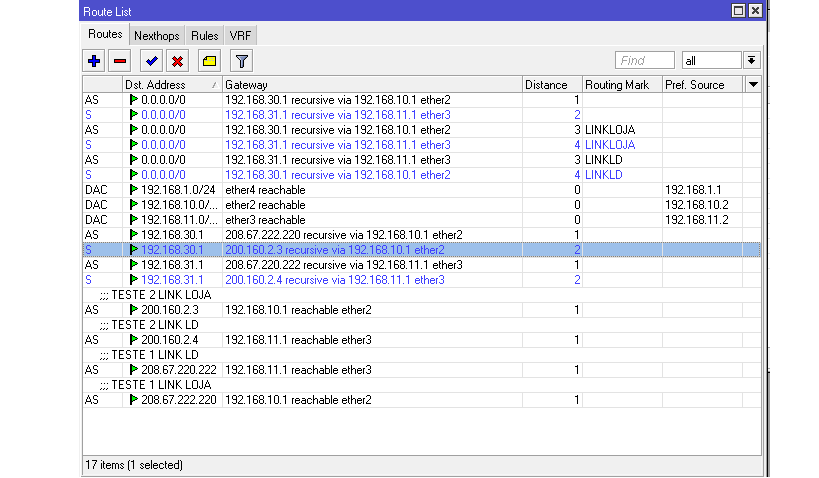Select route with gateway 200.160.2.4 recursive
819x478 pixels.
pos(421,280)
